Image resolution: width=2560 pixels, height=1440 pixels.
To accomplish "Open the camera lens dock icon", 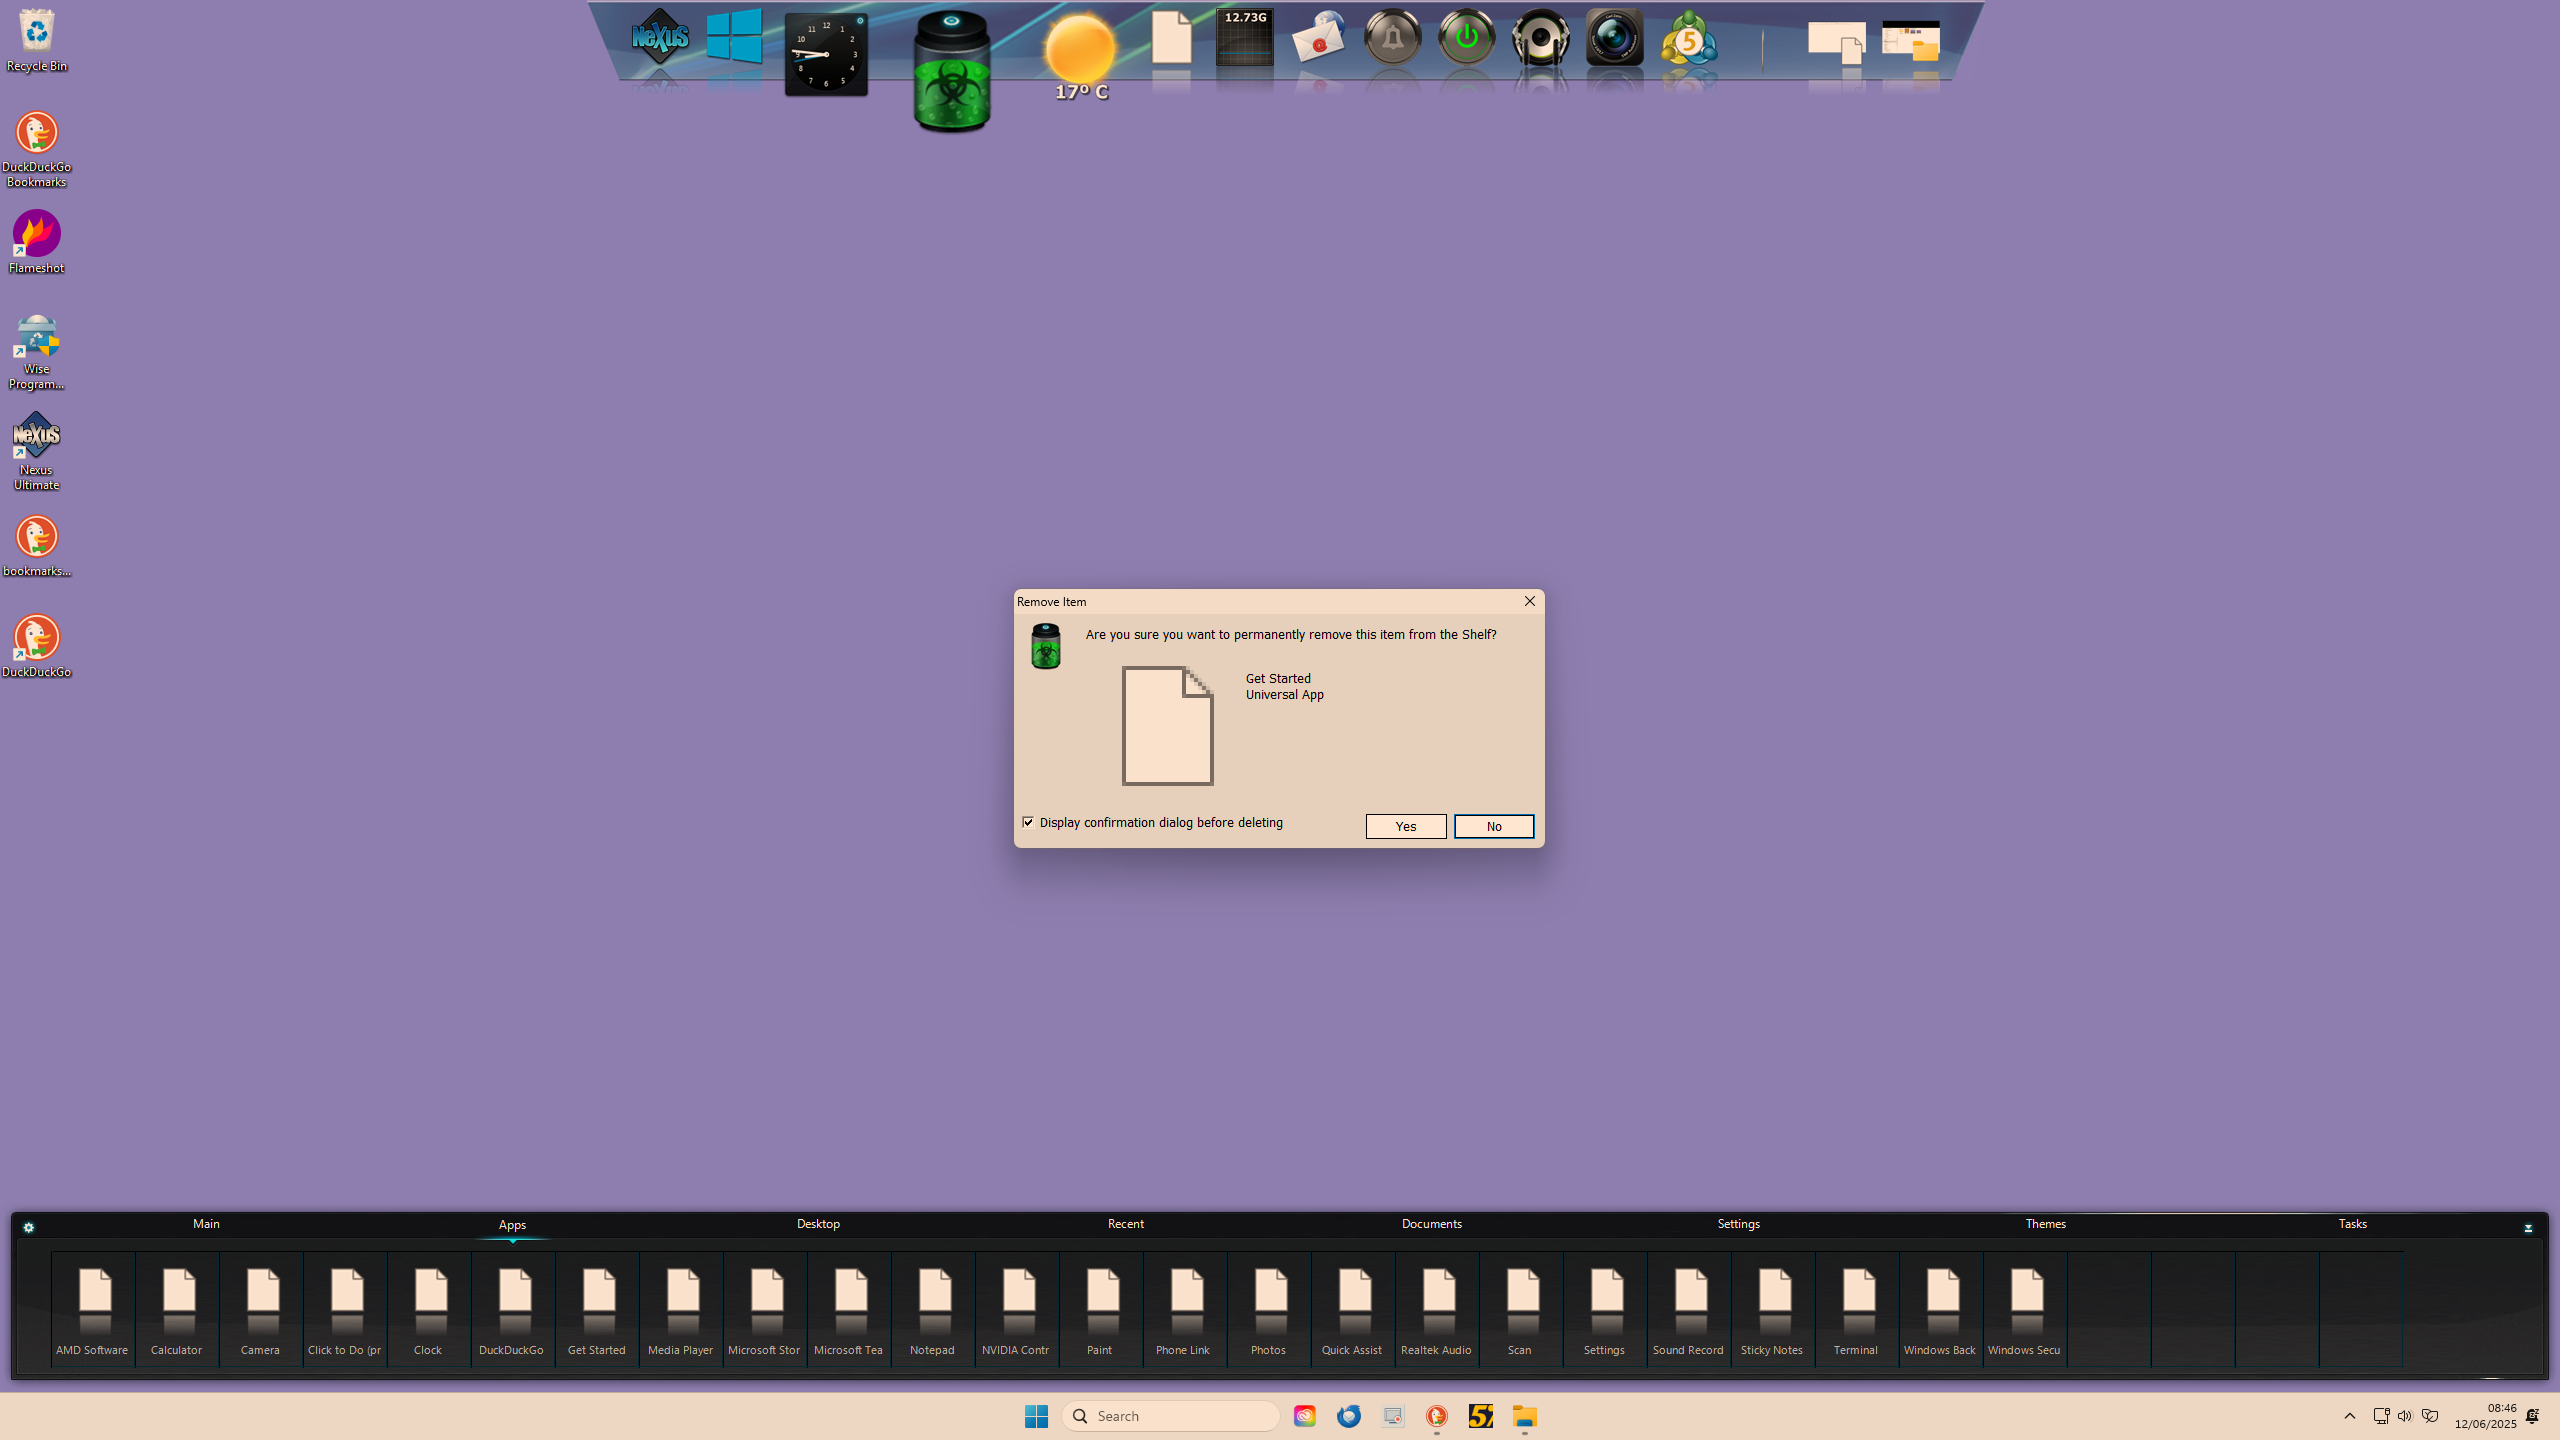I will pyautogui.click(x=1614, y=38).
